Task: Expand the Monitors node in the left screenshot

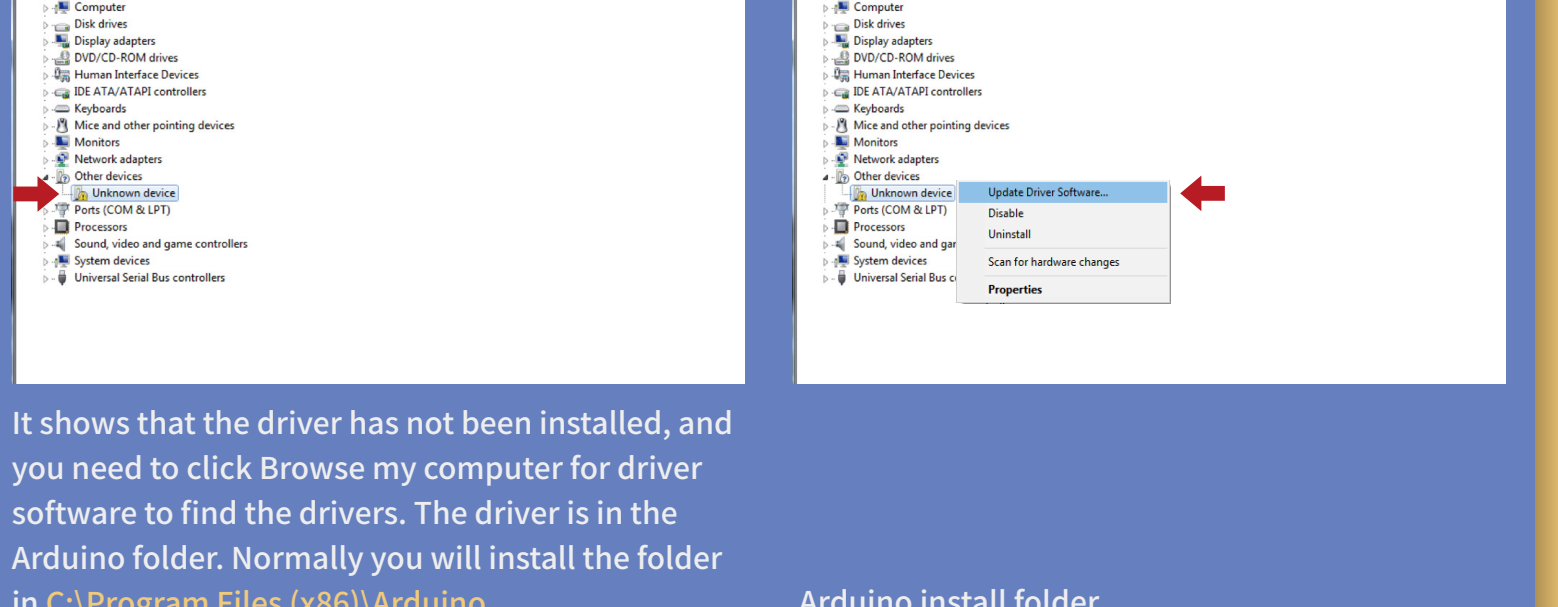Action: point(45,143)
